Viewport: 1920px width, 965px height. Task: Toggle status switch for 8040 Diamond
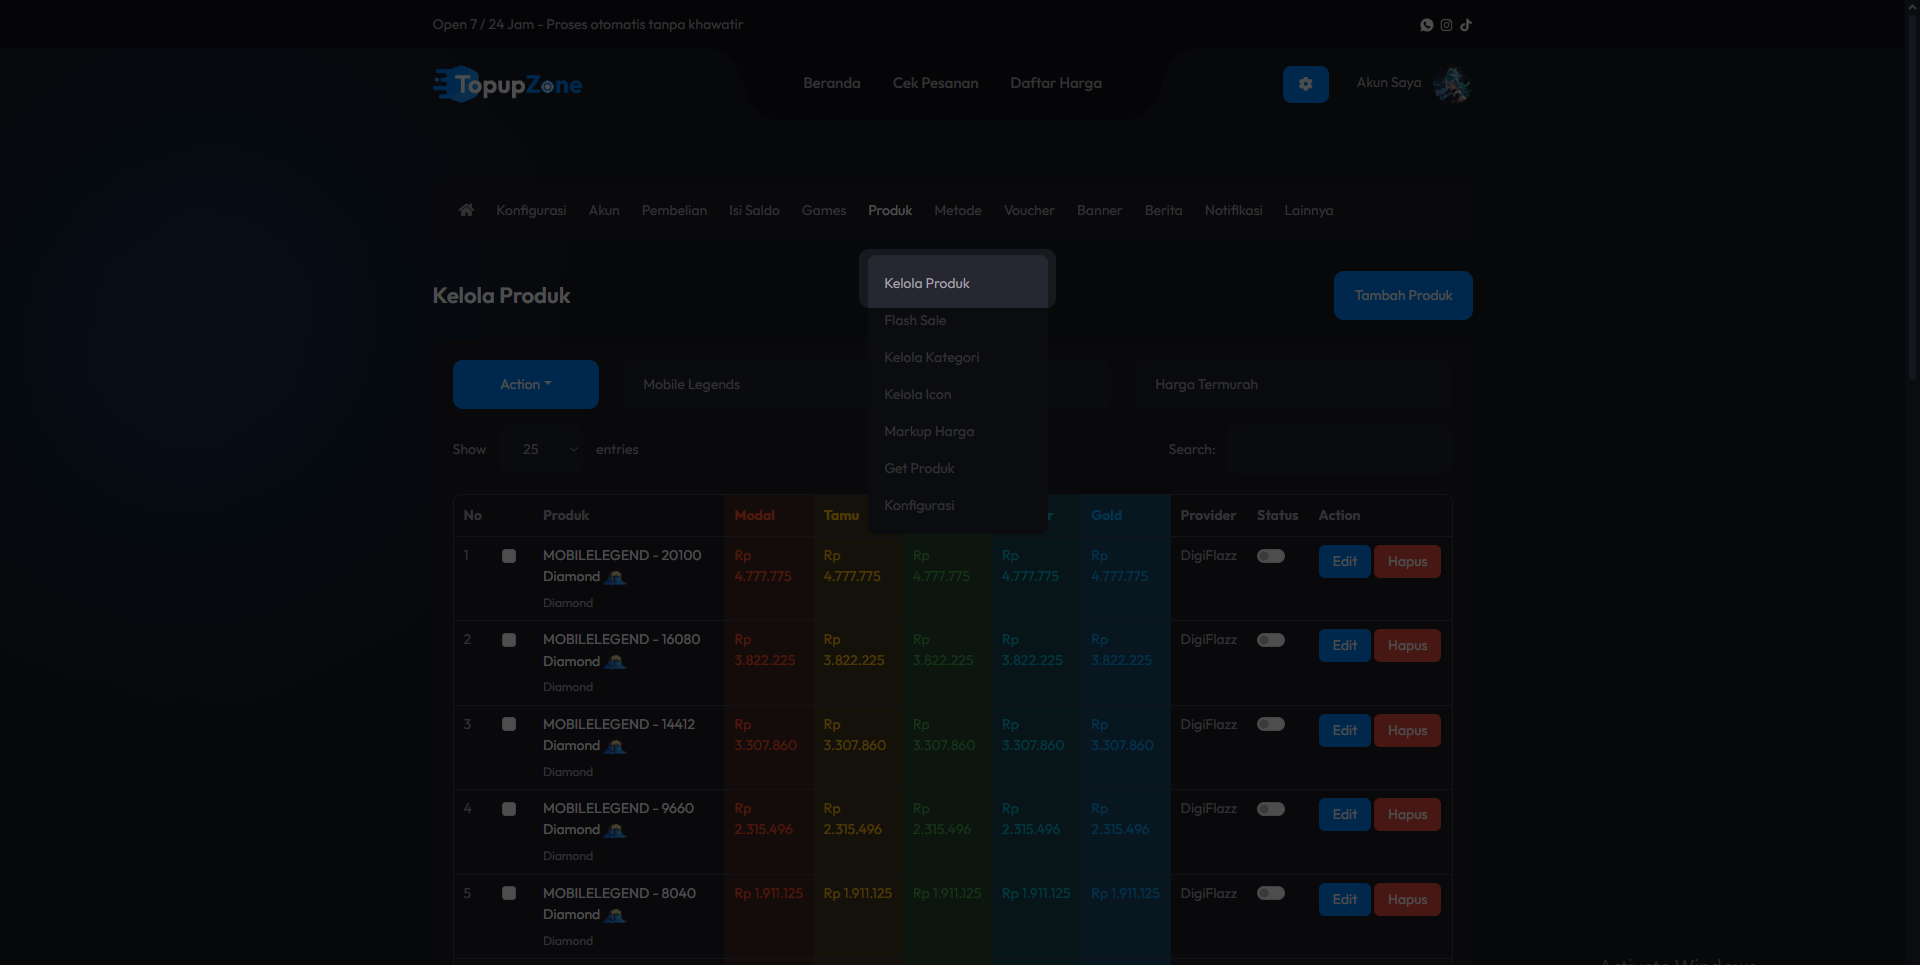click(x=1271, y=893)
